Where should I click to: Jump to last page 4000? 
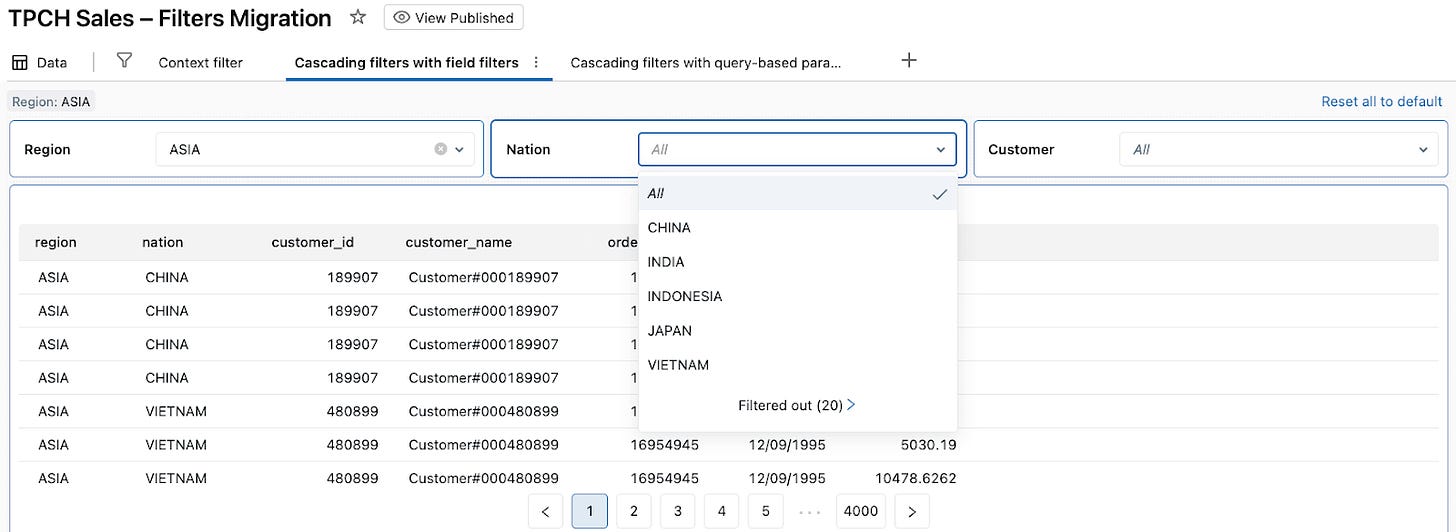click(x=861, y=511)
